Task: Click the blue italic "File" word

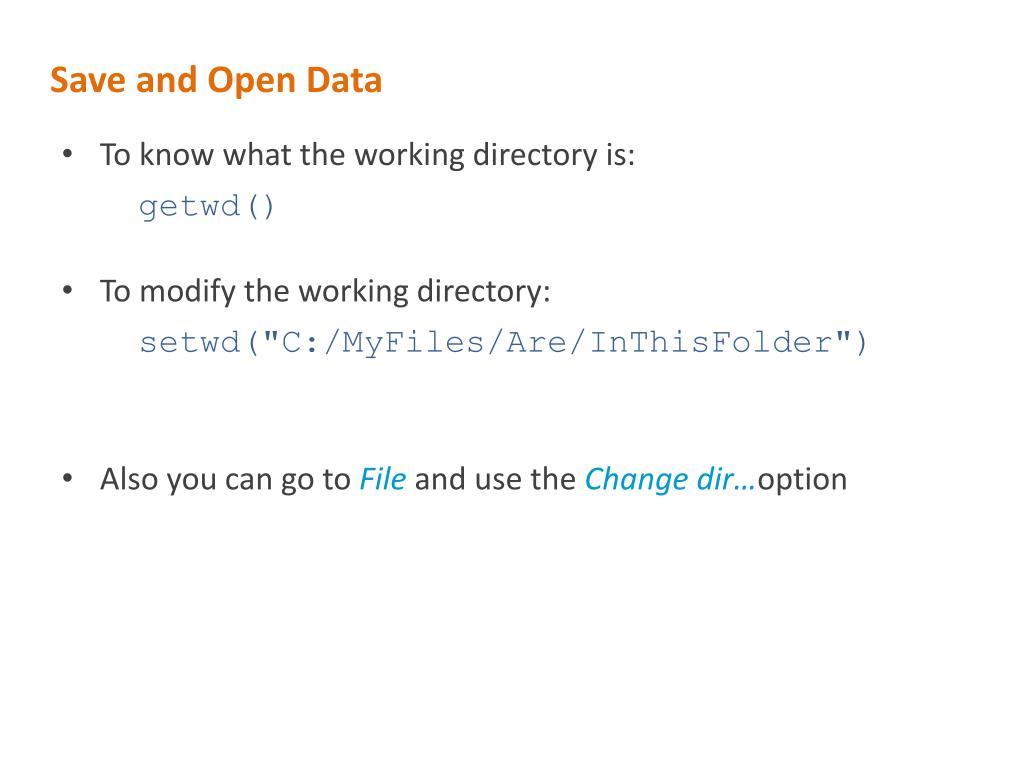Action: (x=383, y=479)
